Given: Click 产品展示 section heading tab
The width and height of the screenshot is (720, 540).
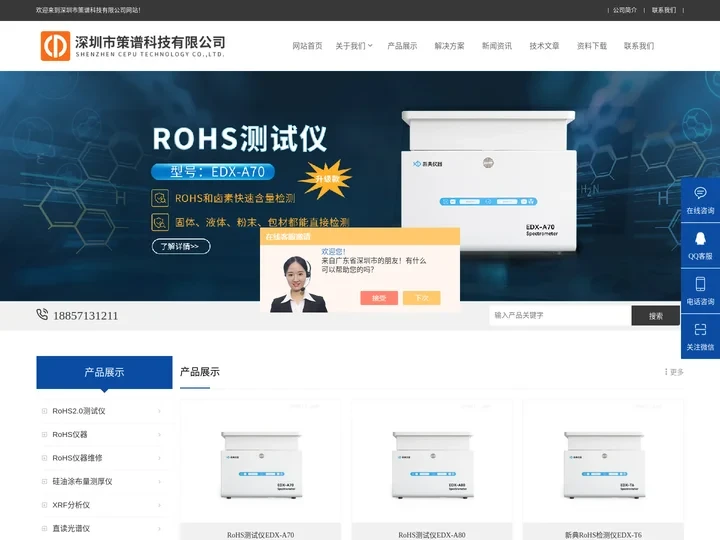Looking at the screenshot, I should coord(200,372).
